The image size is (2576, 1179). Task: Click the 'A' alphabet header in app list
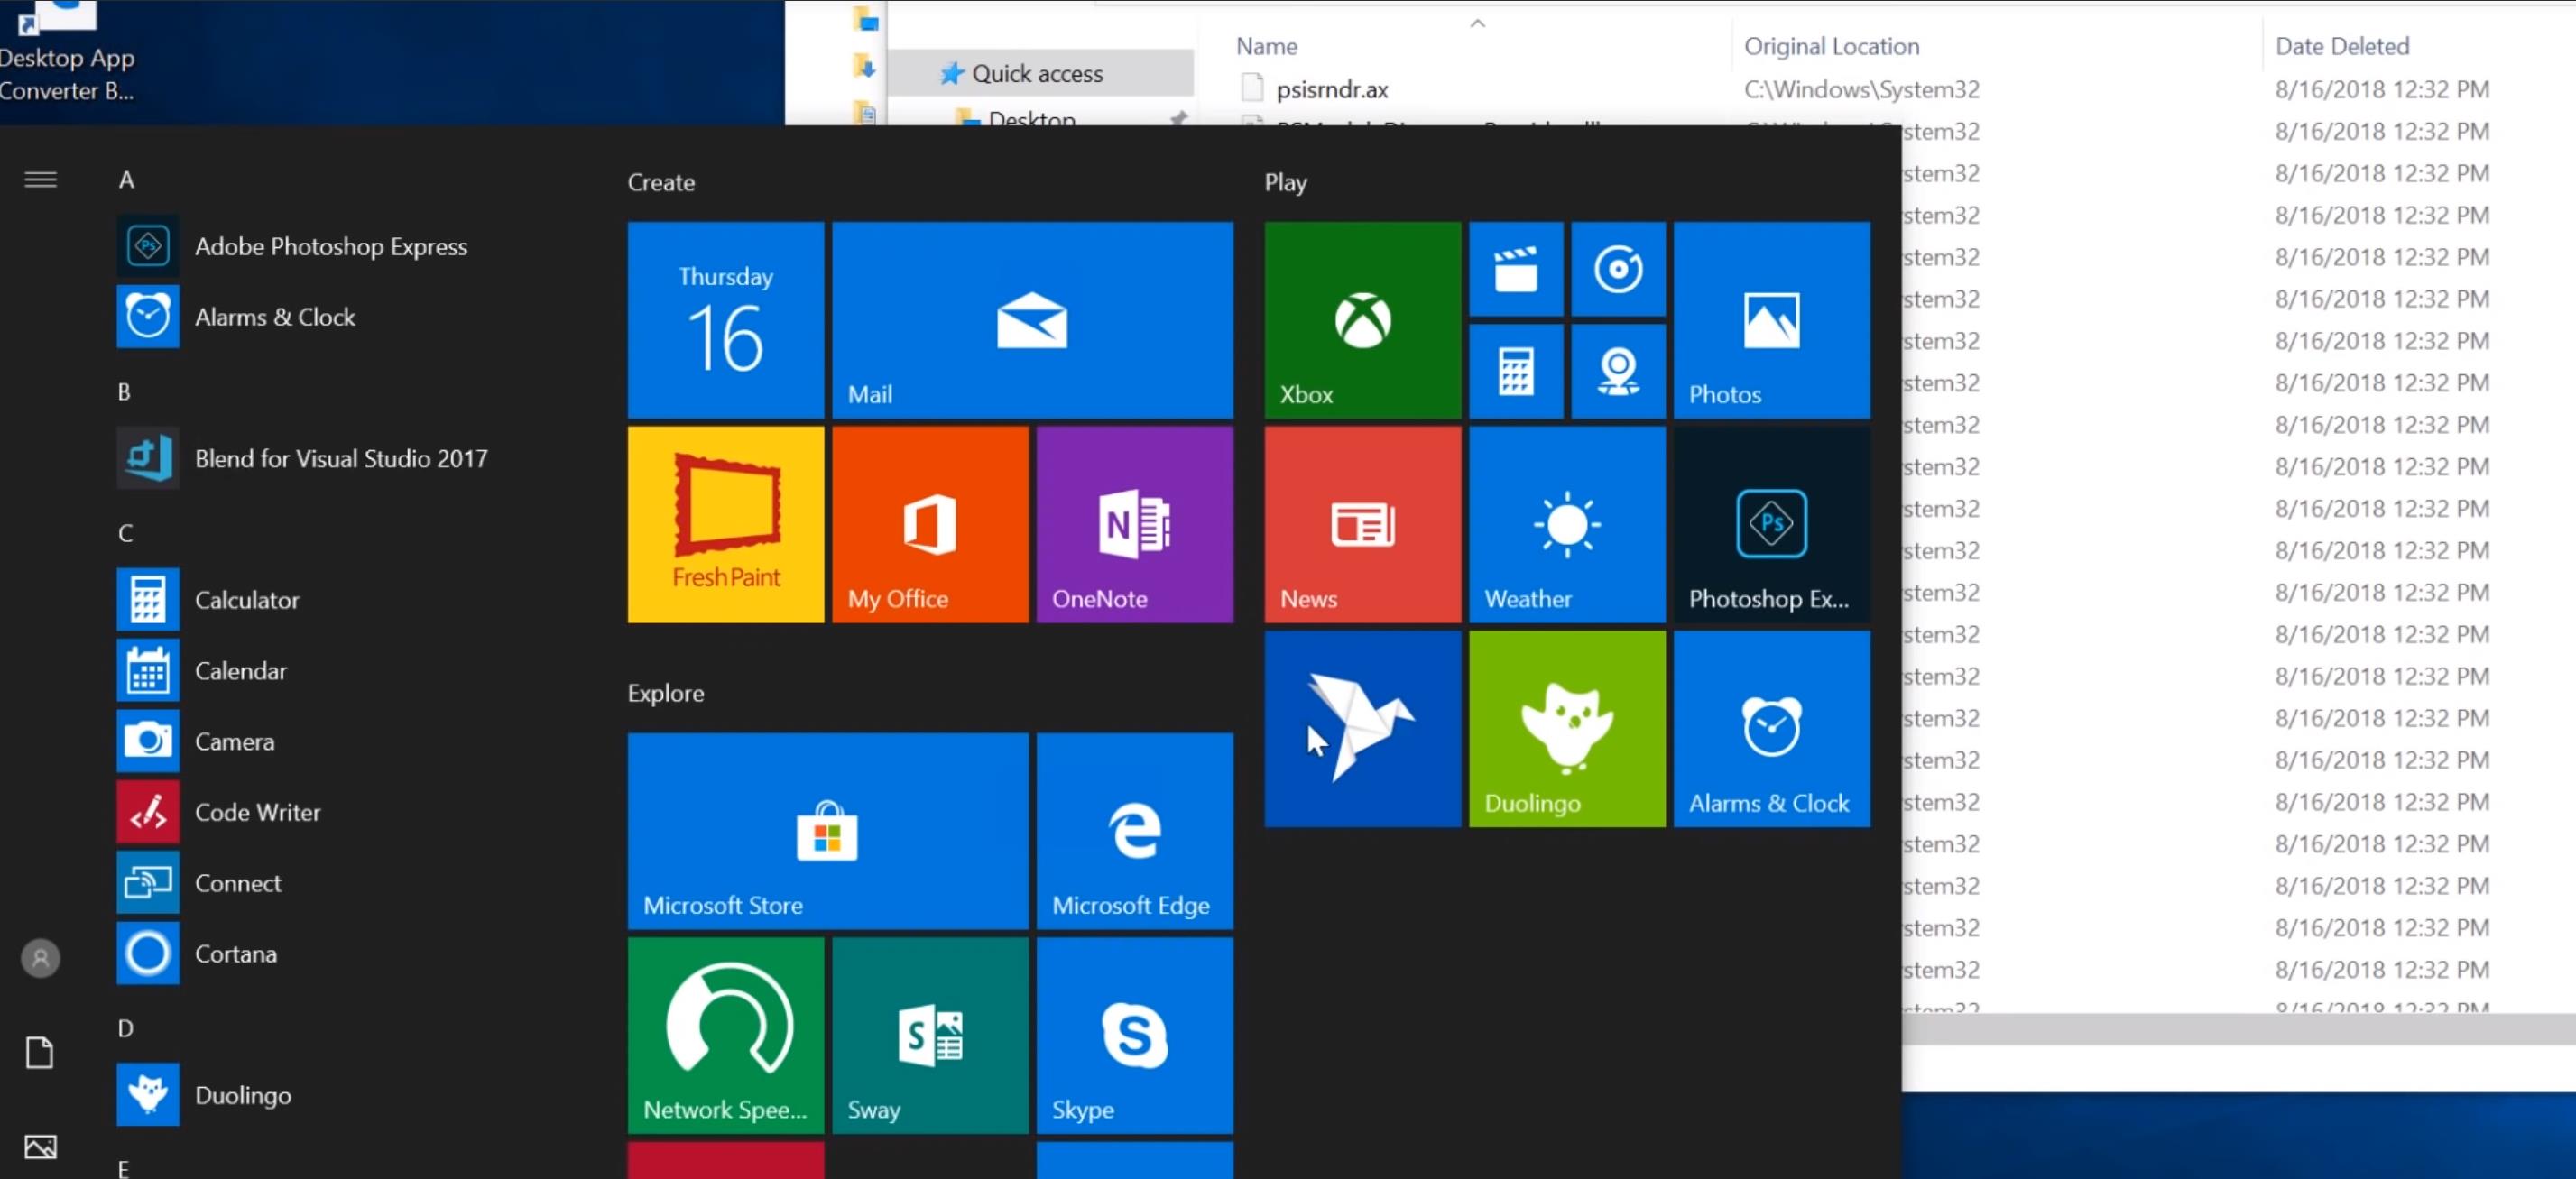[x=126, y=180]
